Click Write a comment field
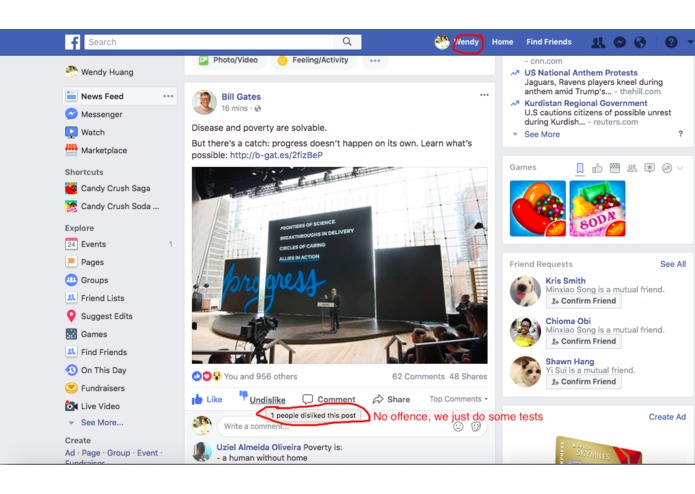 pyautogui.click(x=335, y=426)
